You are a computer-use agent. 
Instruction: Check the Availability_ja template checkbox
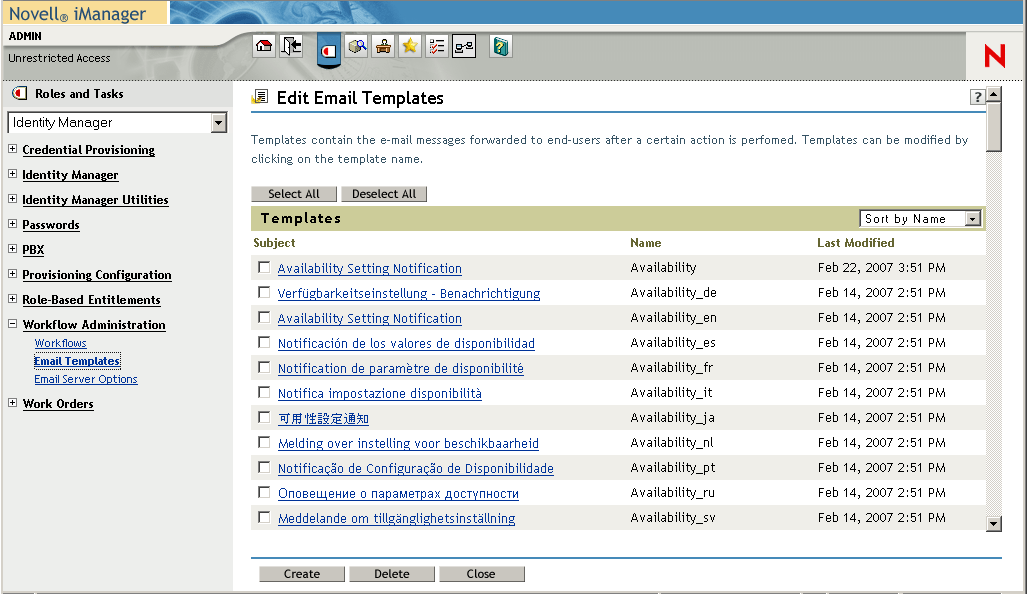(x=264, y=417)
